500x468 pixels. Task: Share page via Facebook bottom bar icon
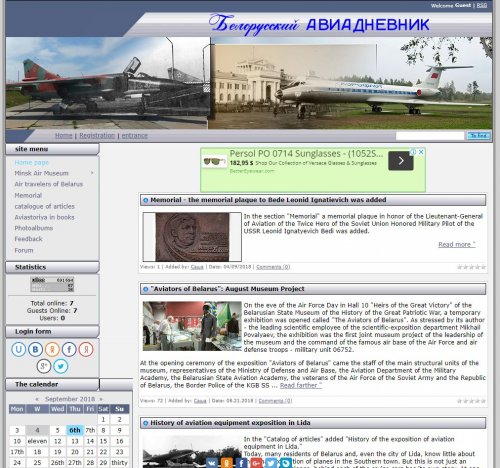pyautogui.click(x=242, y=463)
